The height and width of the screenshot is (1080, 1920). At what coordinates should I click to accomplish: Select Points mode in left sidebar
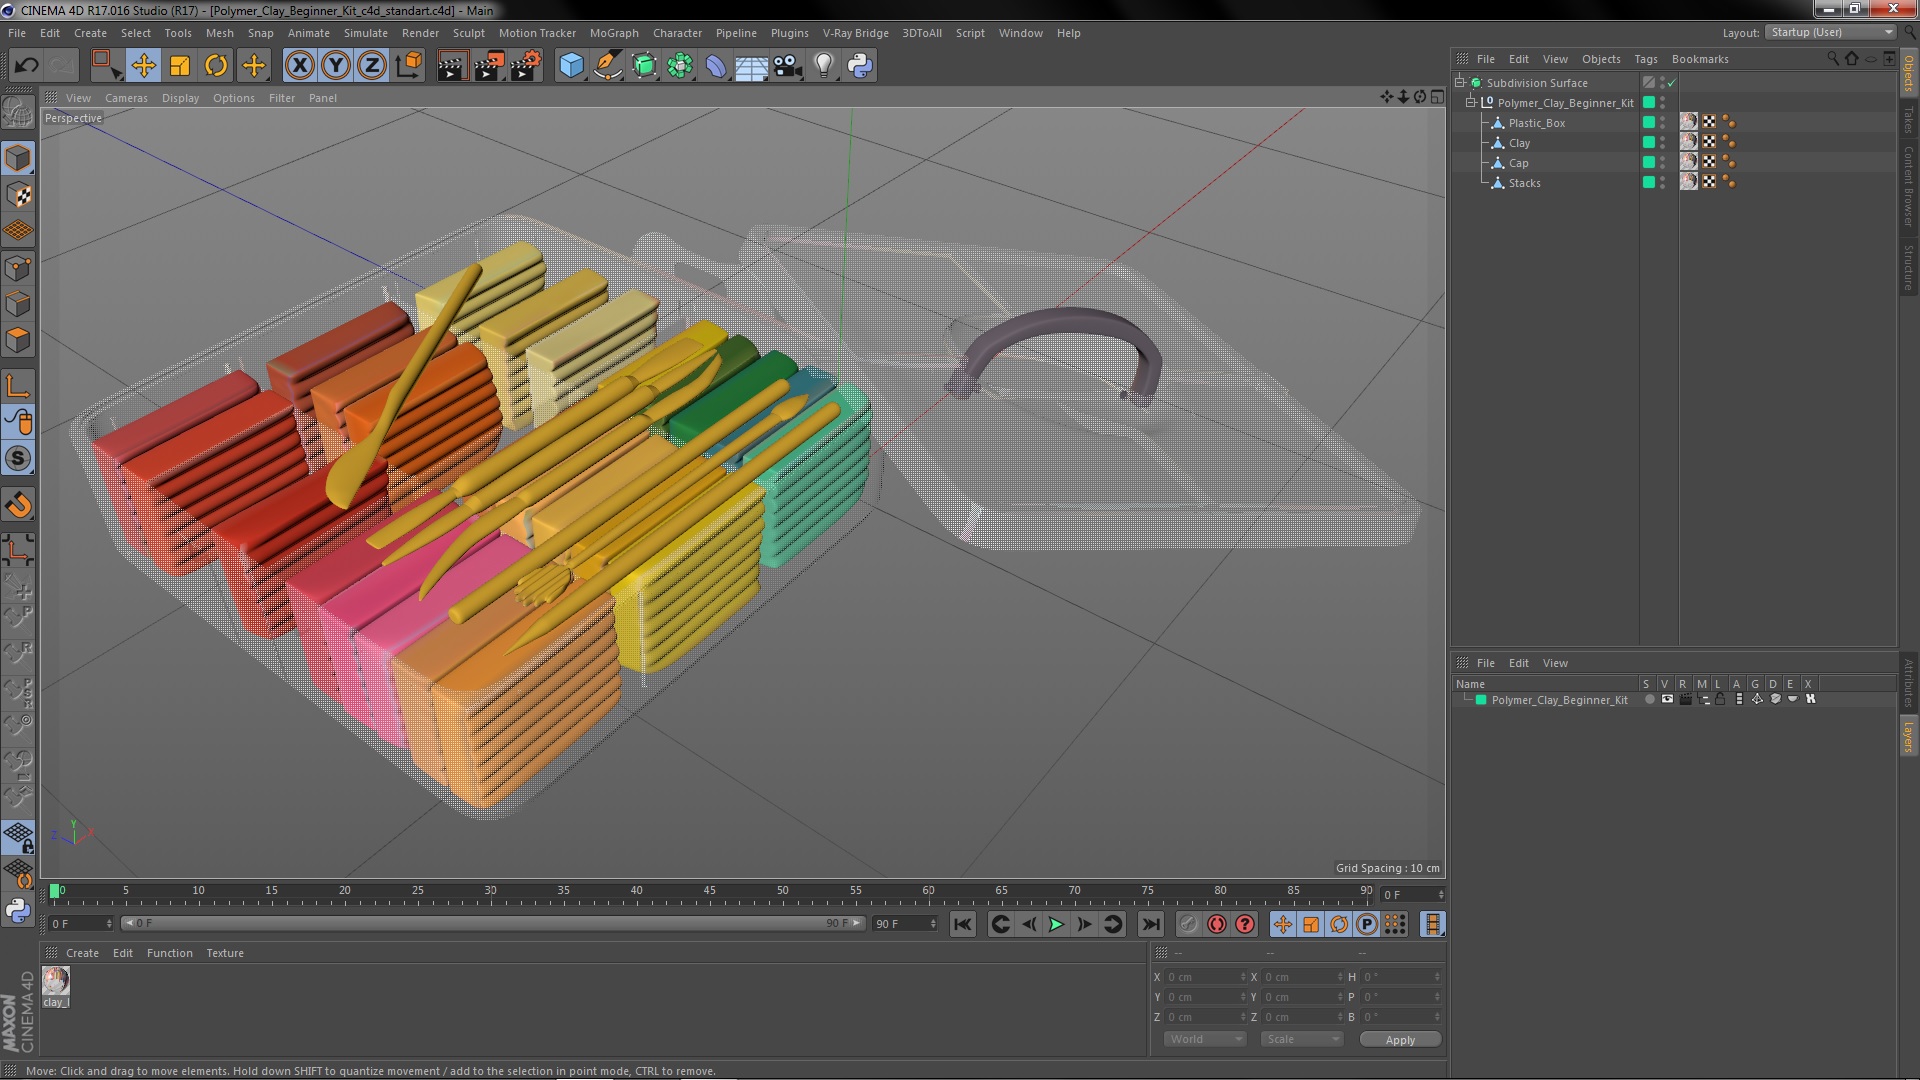[18, 268]
